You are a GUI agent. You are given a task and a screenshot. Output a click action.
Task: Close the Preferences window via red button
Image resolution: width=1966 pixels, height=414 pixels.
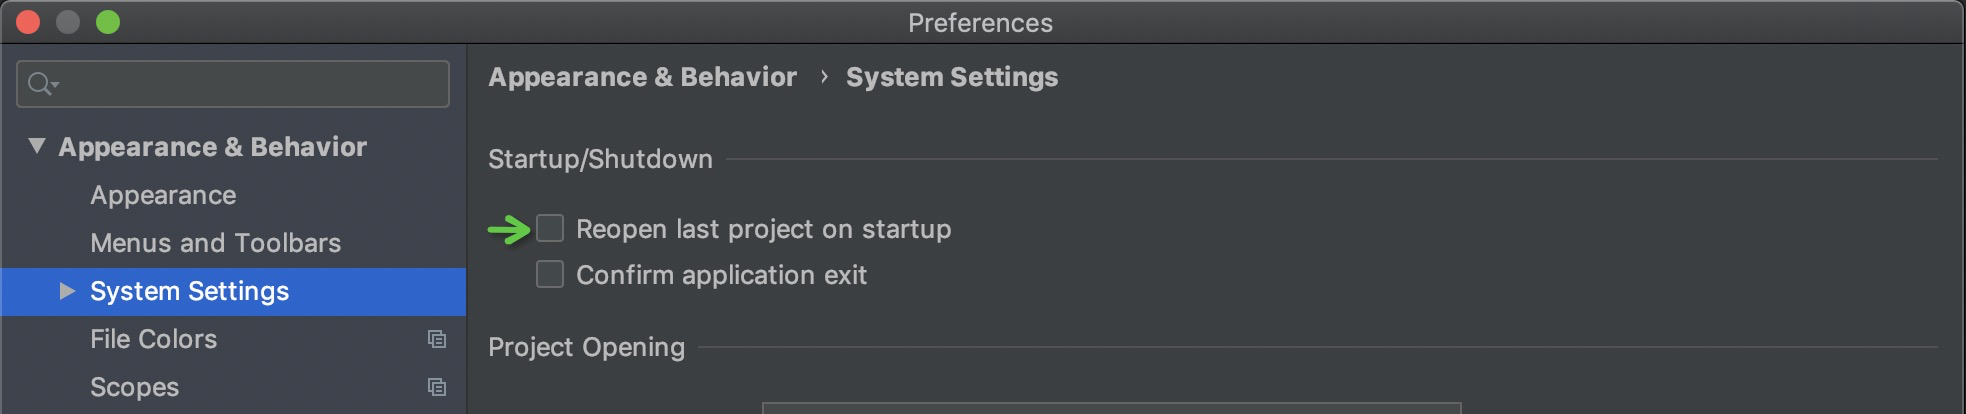[x=28, y=22]
